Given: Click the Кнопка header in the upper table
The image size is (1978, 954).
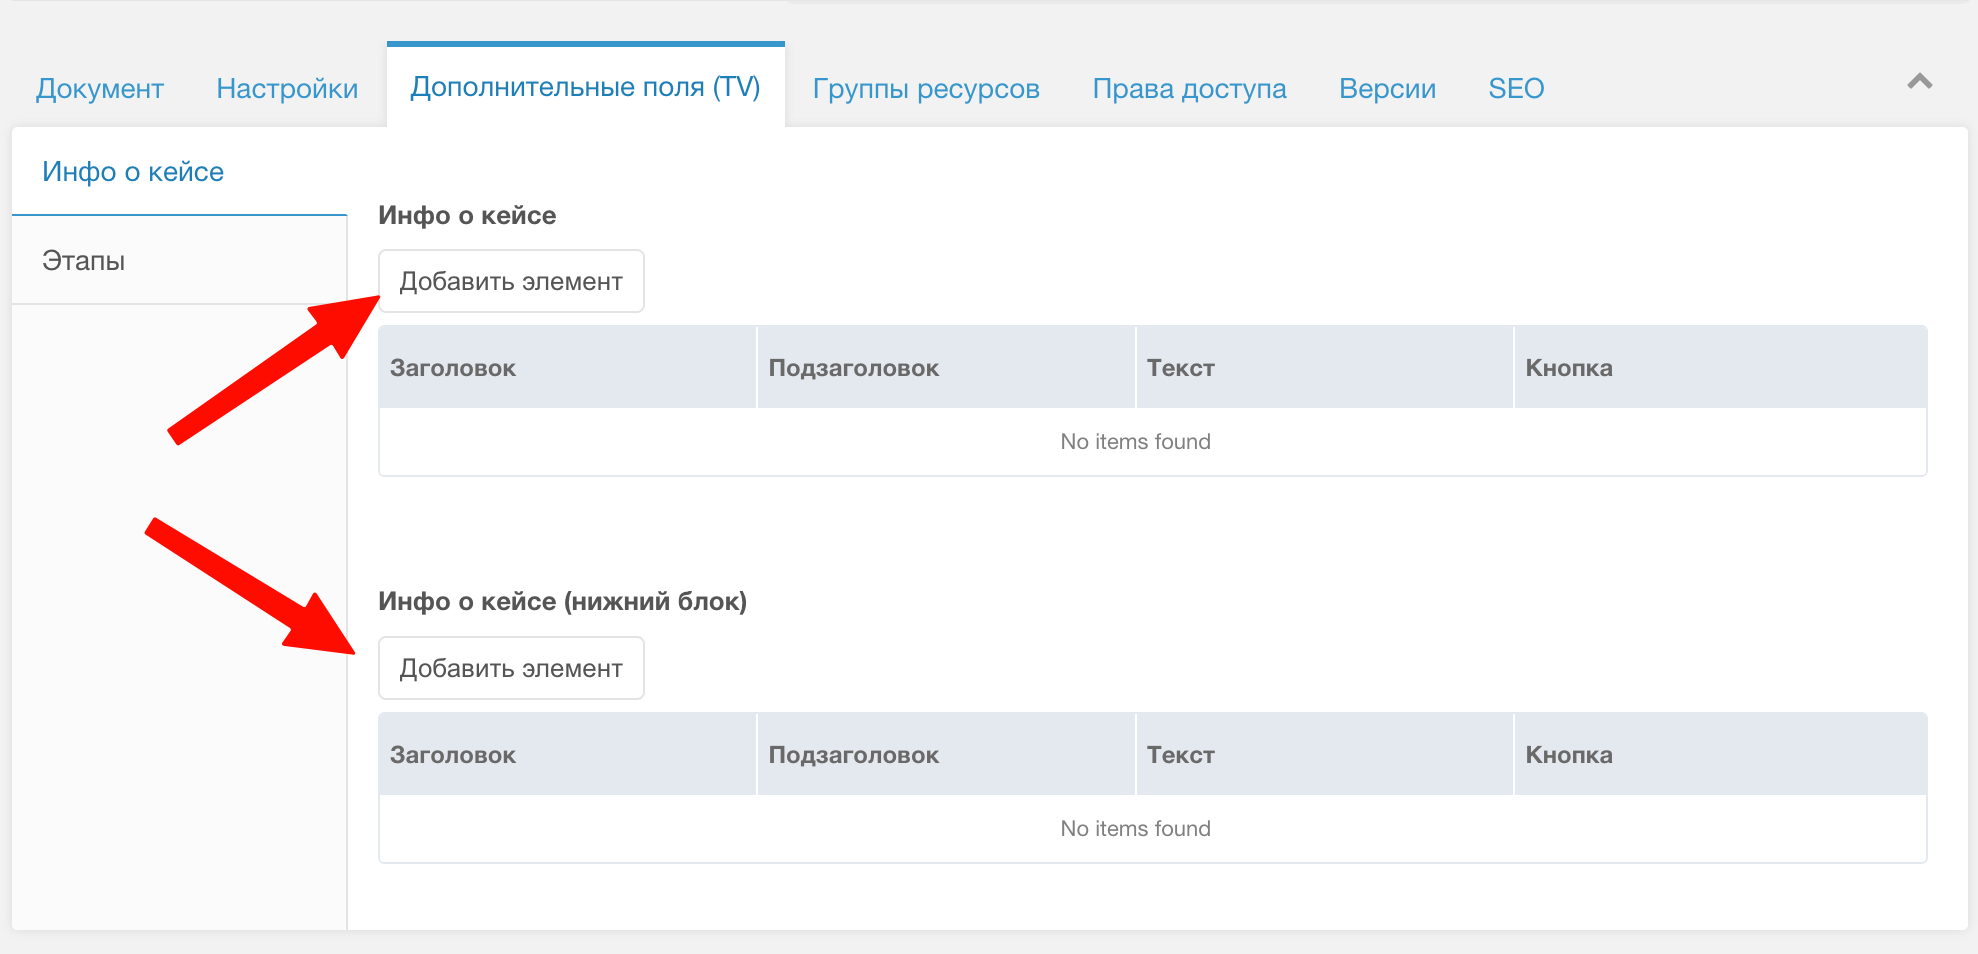Looking at the screenshot, I should [1569, 367].
